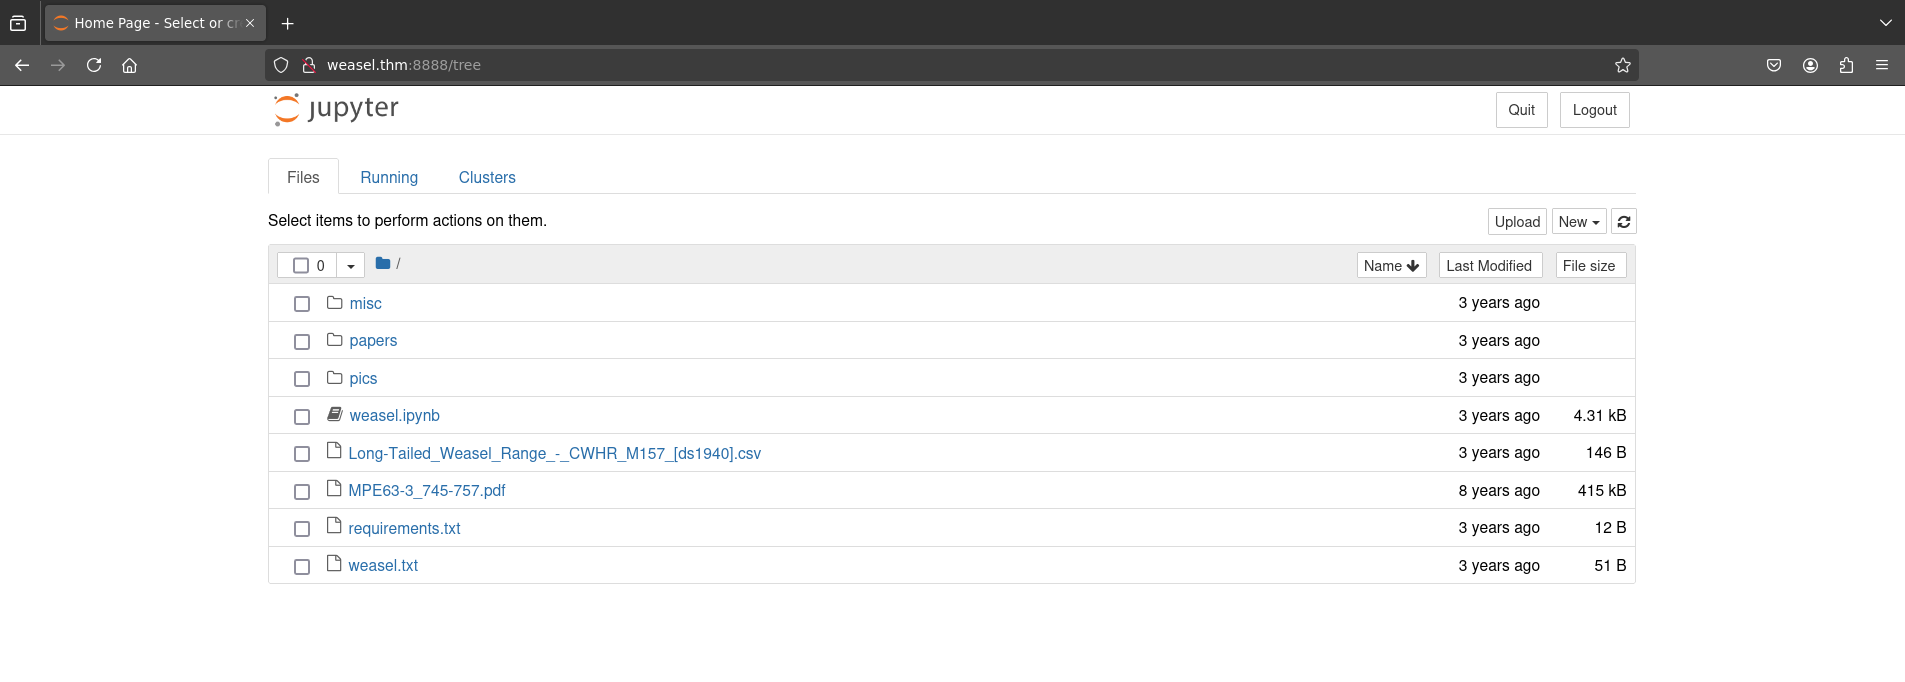Viewport: 1905px width, 682px height.
Task: Switch to the Running tab
Action: [x=389, y=177]
